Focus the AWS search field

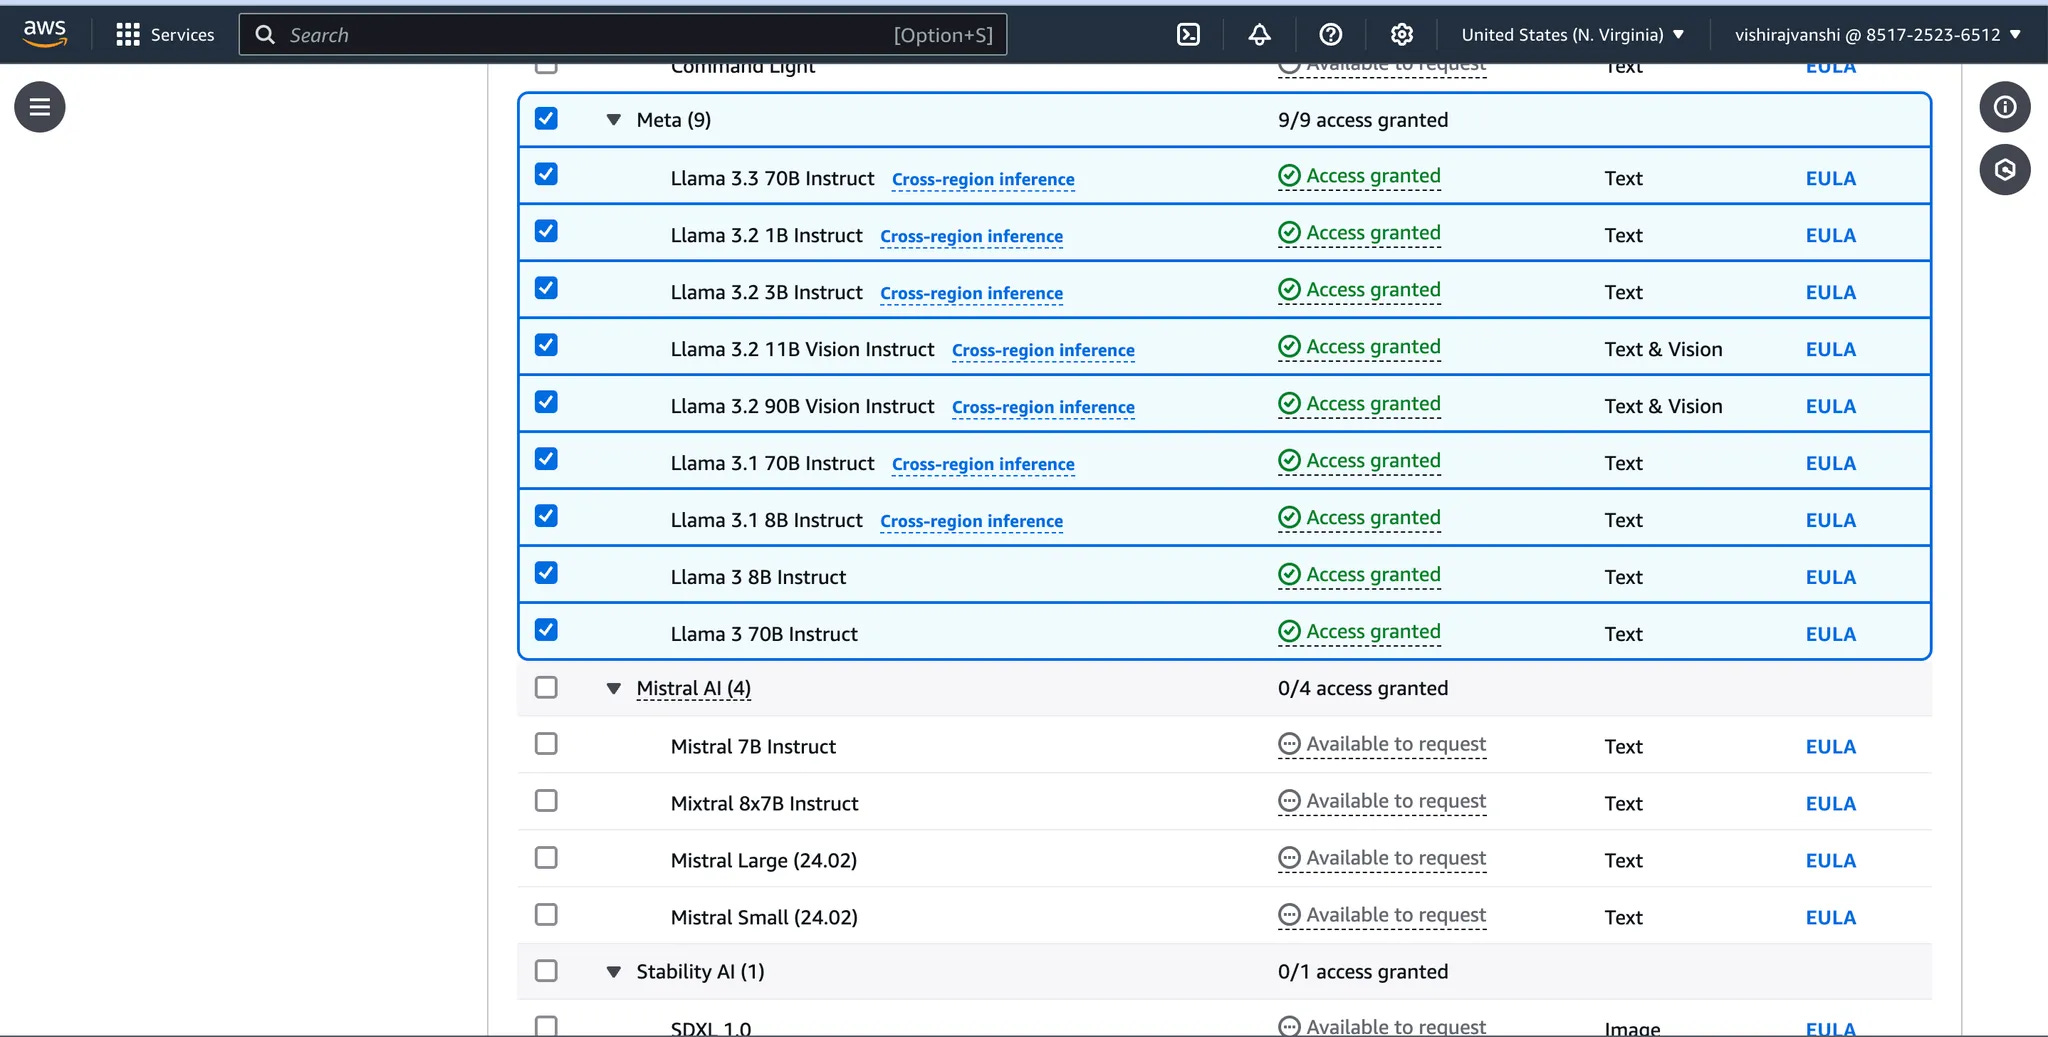(x=623, y=35)
